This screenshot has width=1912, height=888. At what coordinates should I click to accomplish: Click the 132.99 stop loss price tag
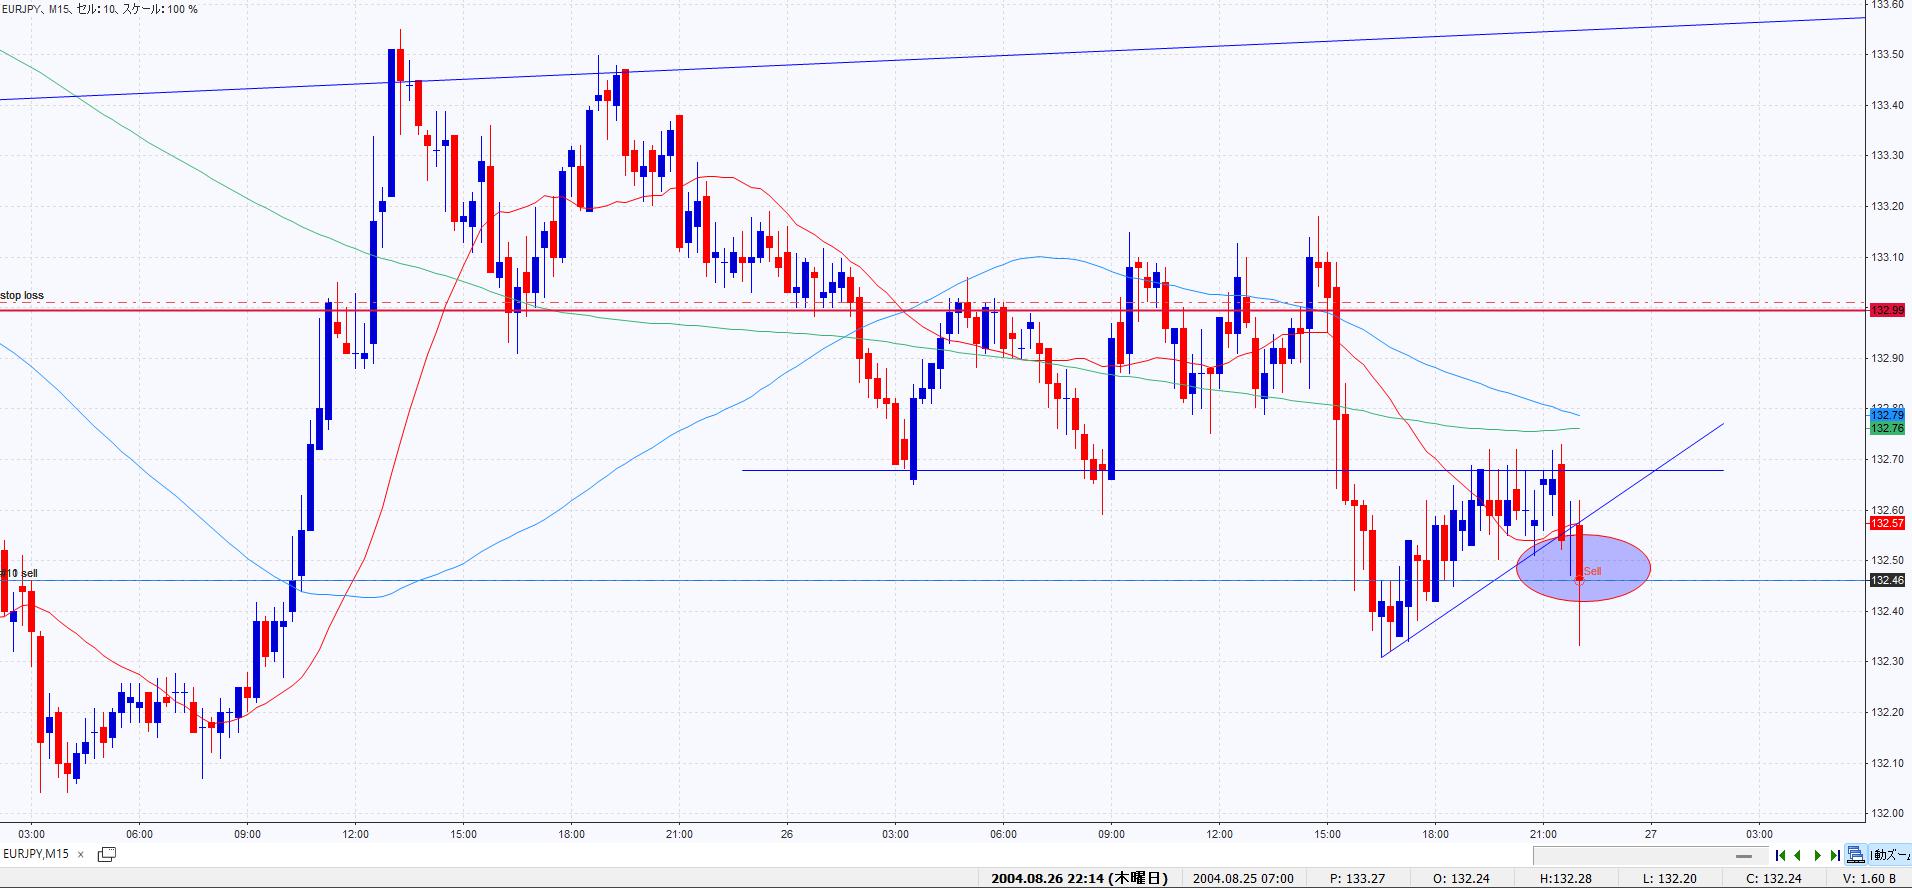click(1887, 310)
